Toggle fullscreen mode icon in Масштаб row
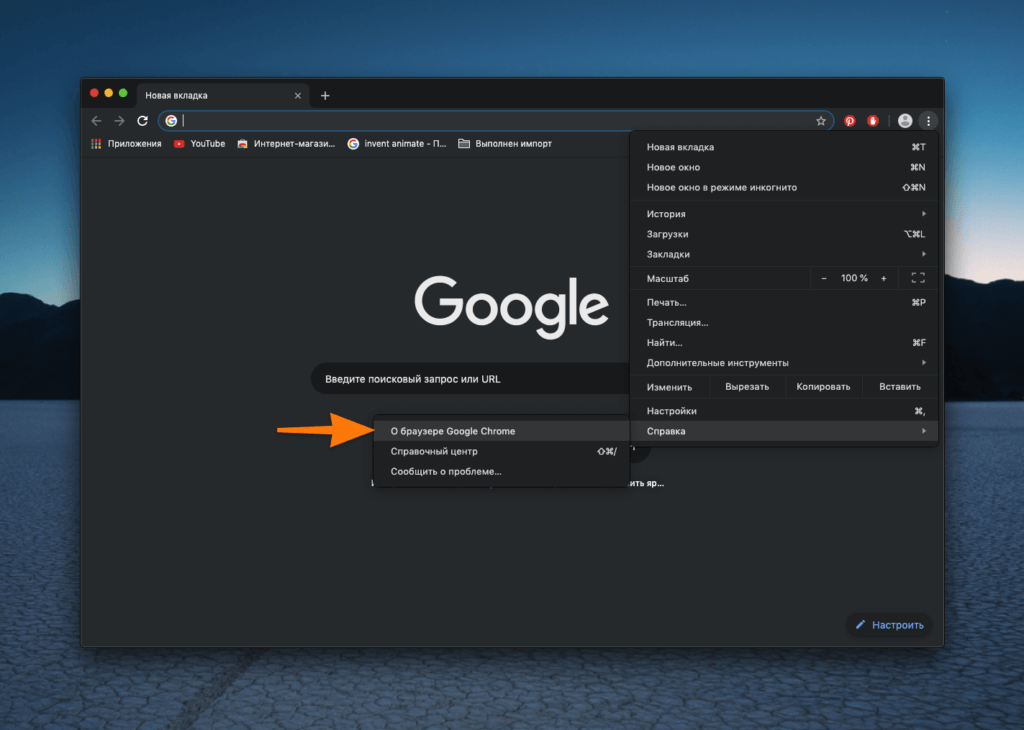 point(918,278)
